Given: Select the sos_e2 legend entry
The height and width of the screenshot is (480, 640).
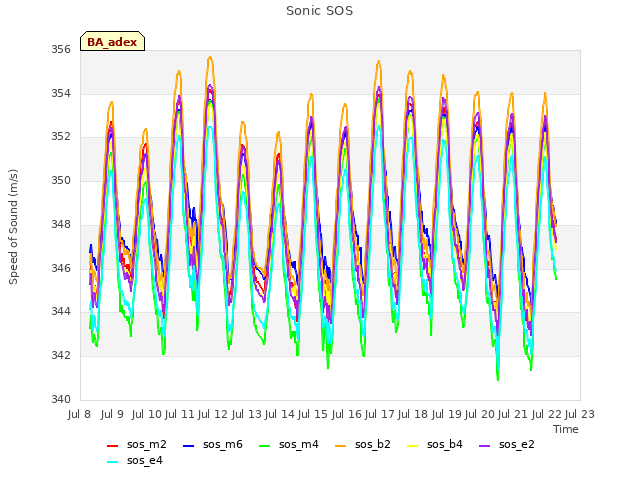Looking at the screenshot, I should pos(507,444).
